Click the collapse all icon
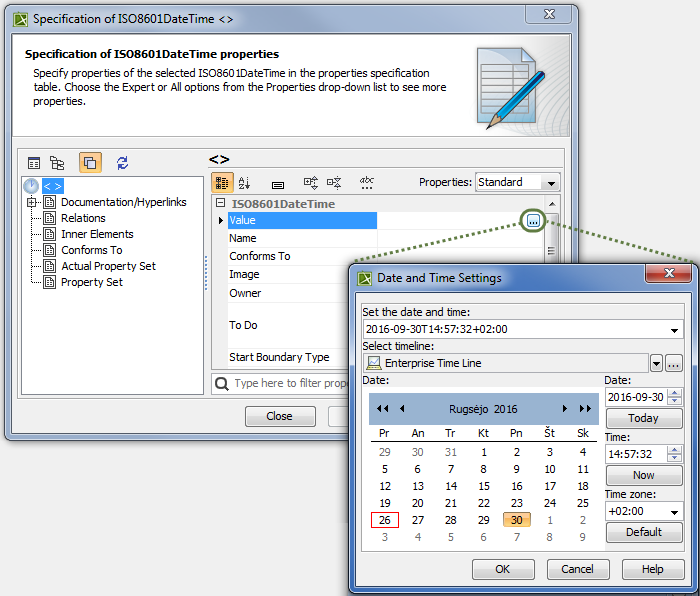This screenshot has height=596, width=700. 334,183
